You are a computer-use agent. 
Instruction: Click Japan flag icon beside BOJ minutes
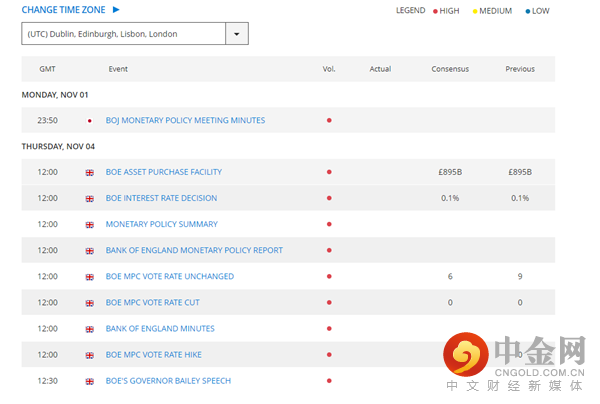click(x=89, y=120)
